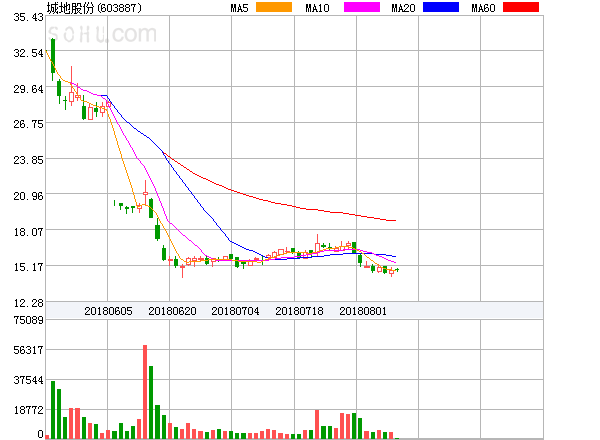Screen dimensions: 600x440
Task: Select the MA20 legend label
Action: 403,8
